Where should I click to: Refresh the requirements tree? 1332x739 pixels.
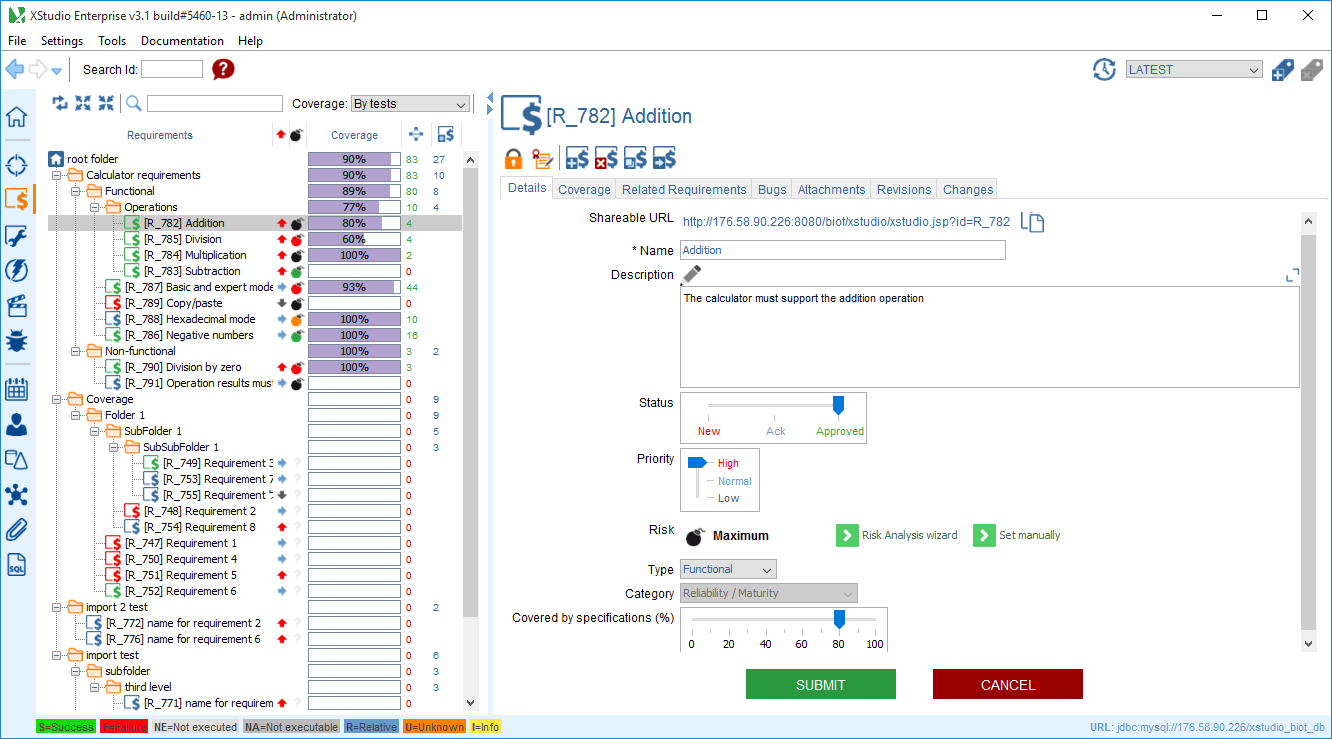(60, 103)
